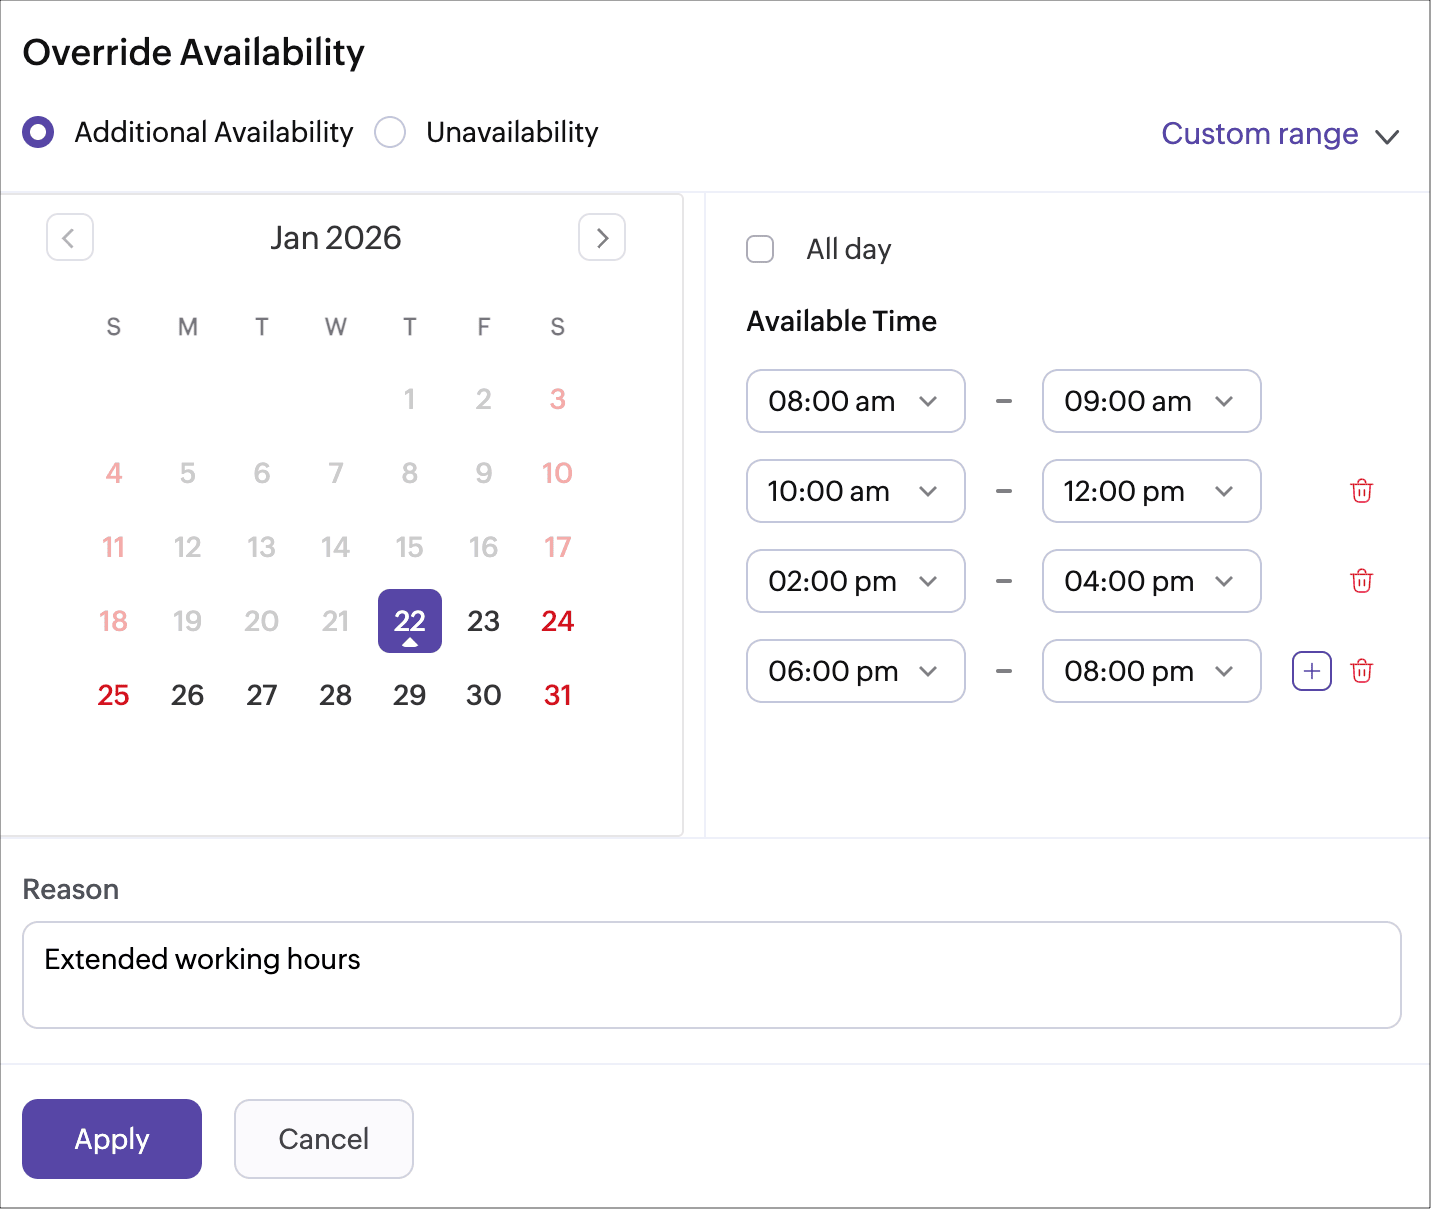This screenshot has height=1209, width=1431.
Task: Pick January 28 on the calendar
Action: (x=336, y=695)
